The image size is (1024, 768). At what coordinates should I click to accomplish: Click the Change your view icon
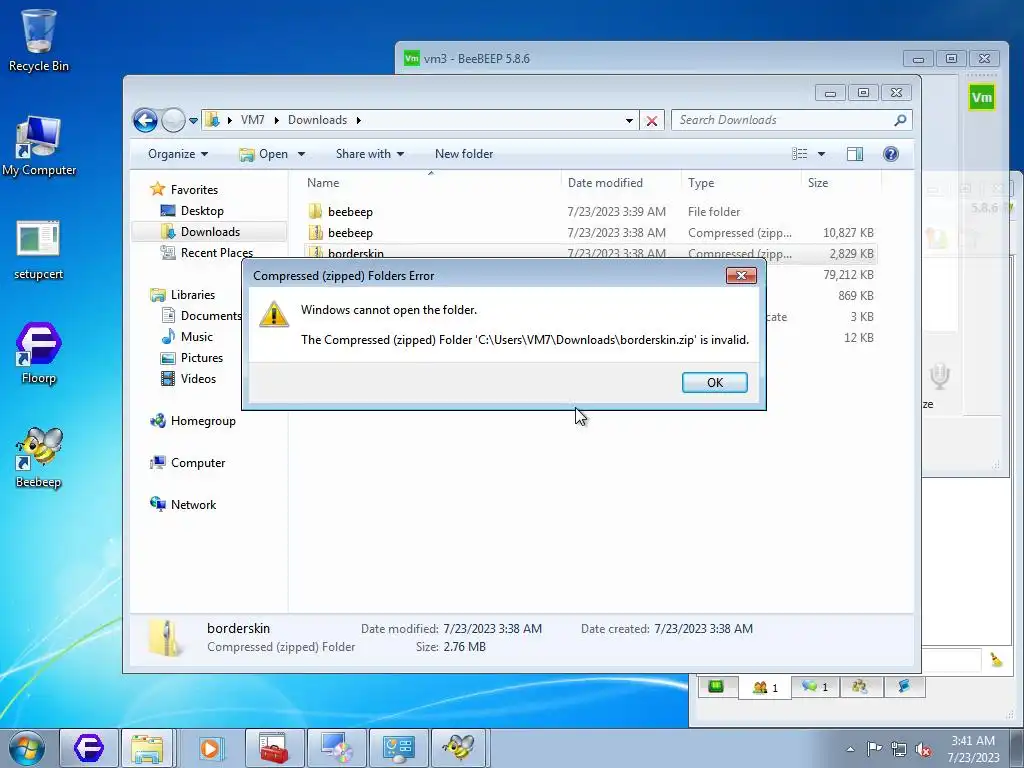coord(799,153)
